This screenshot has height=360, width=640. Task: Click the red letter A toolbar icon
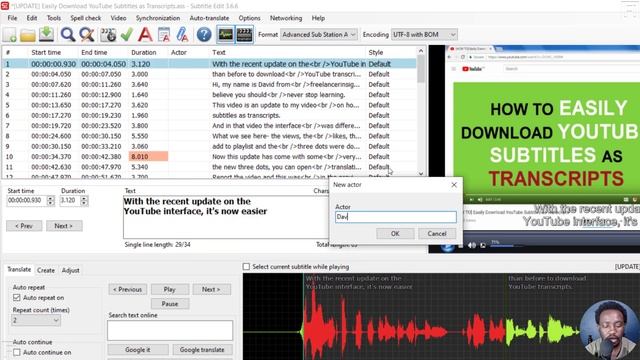point(145,35)
